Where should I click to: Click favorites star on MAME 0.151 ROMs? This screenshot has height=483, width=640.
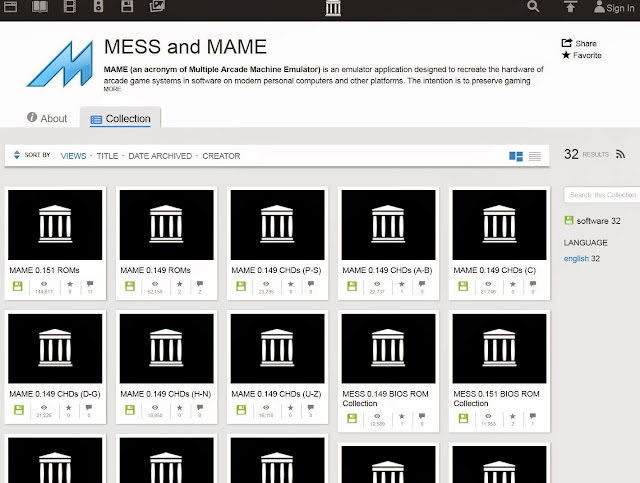70,284
